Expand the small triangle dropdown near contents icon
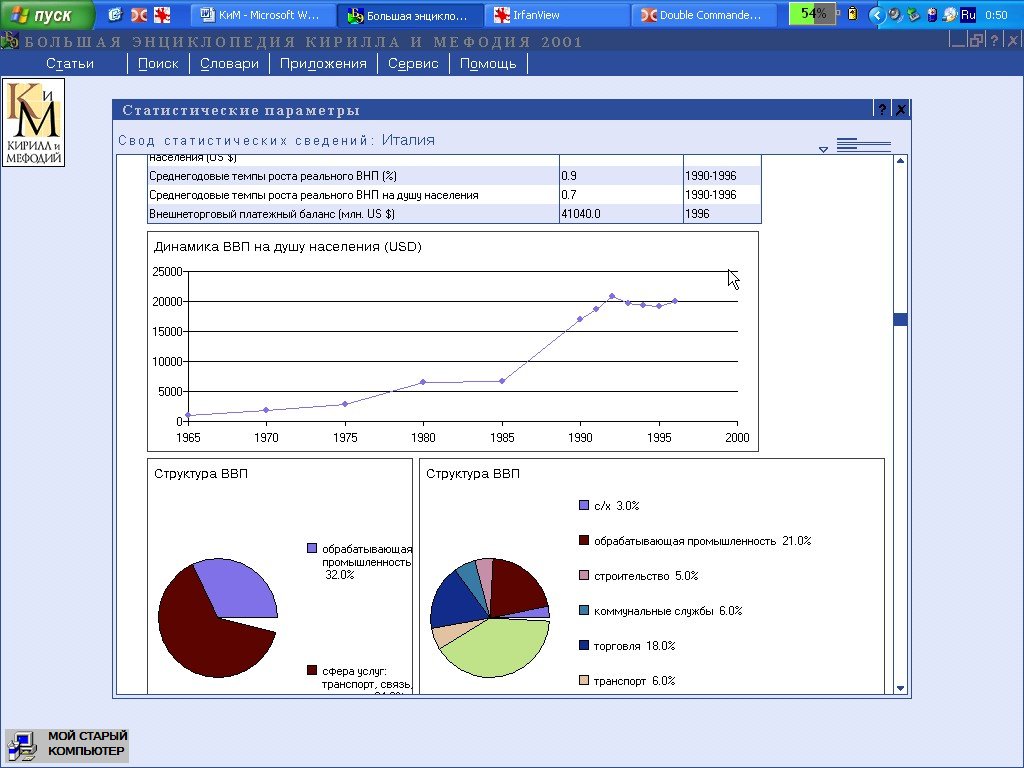This screenshot has width=1024, height=768. (x=823, y=149)
